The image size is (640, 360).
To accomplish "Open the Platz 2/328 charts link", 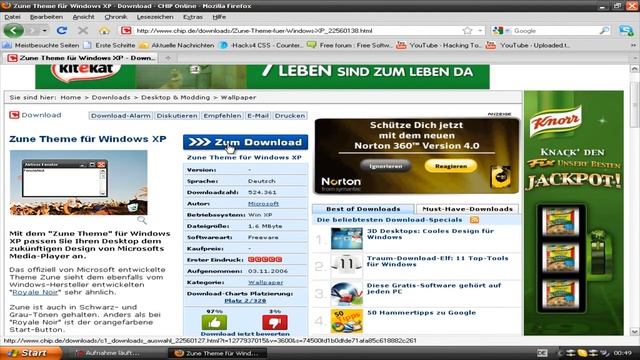I will (245, 301).
